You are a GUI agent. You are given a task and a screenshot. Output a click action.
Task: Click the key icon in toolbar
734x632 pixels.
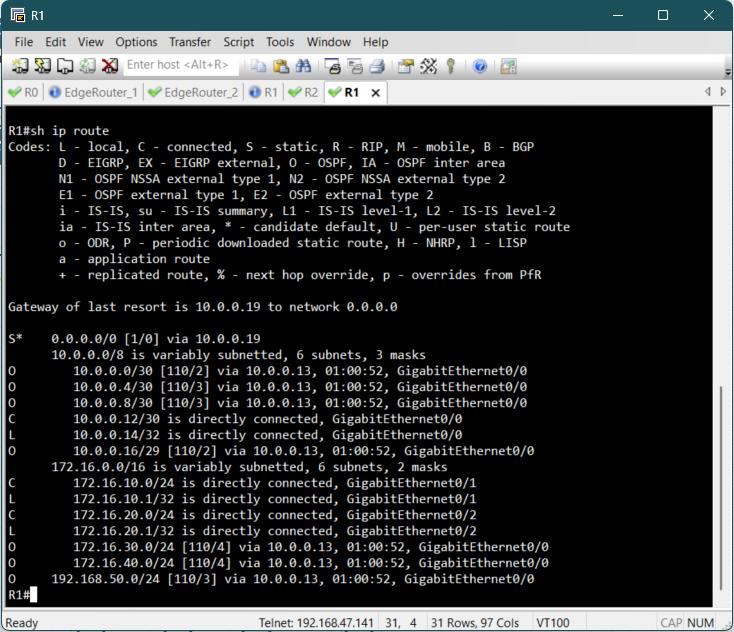click(451, 66)
